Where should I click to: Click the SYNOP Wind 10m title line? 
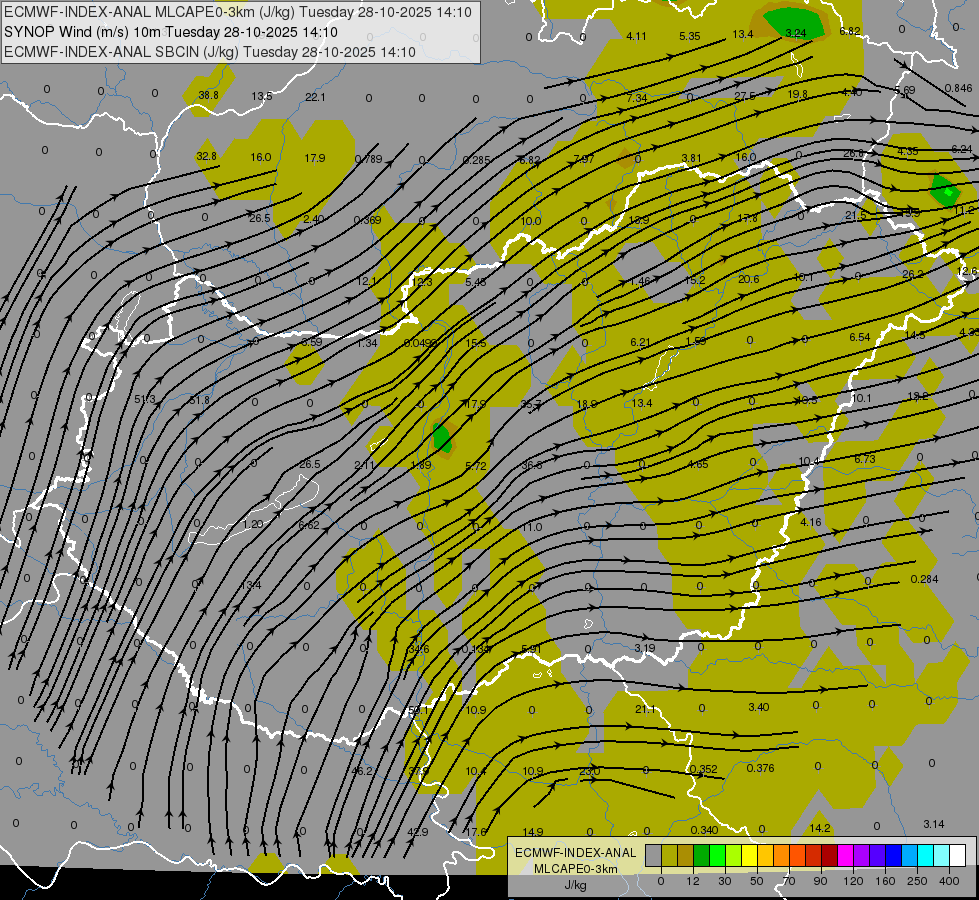[x=170, y=32]
